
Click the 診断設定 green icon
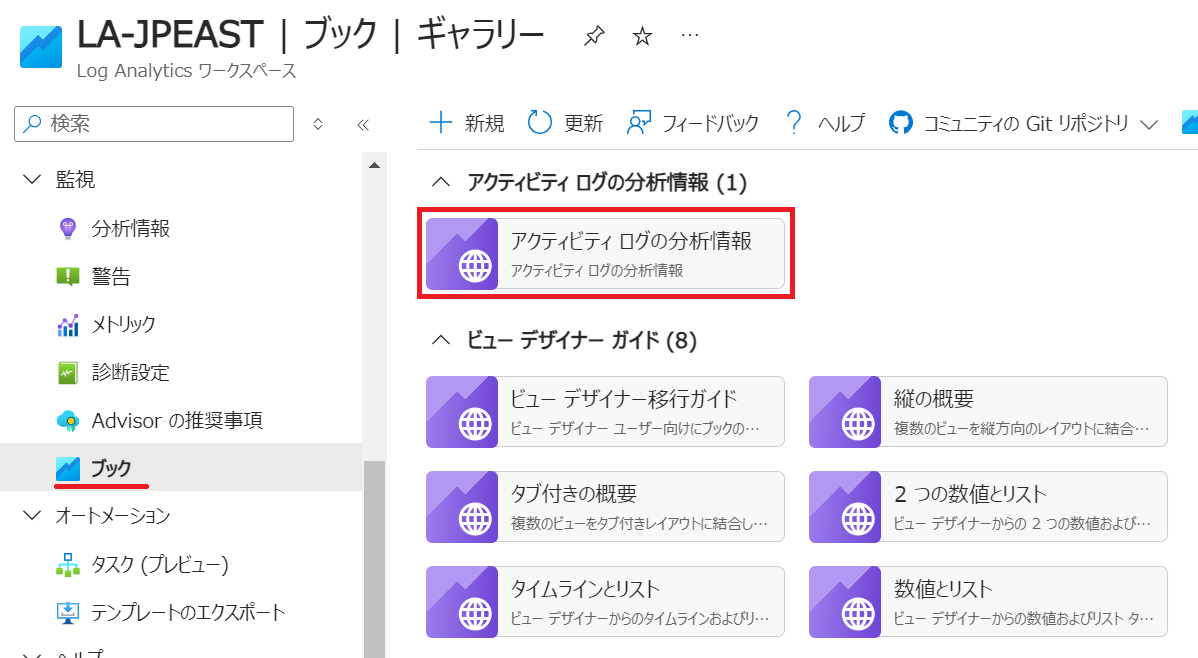[x=68, y=372]
